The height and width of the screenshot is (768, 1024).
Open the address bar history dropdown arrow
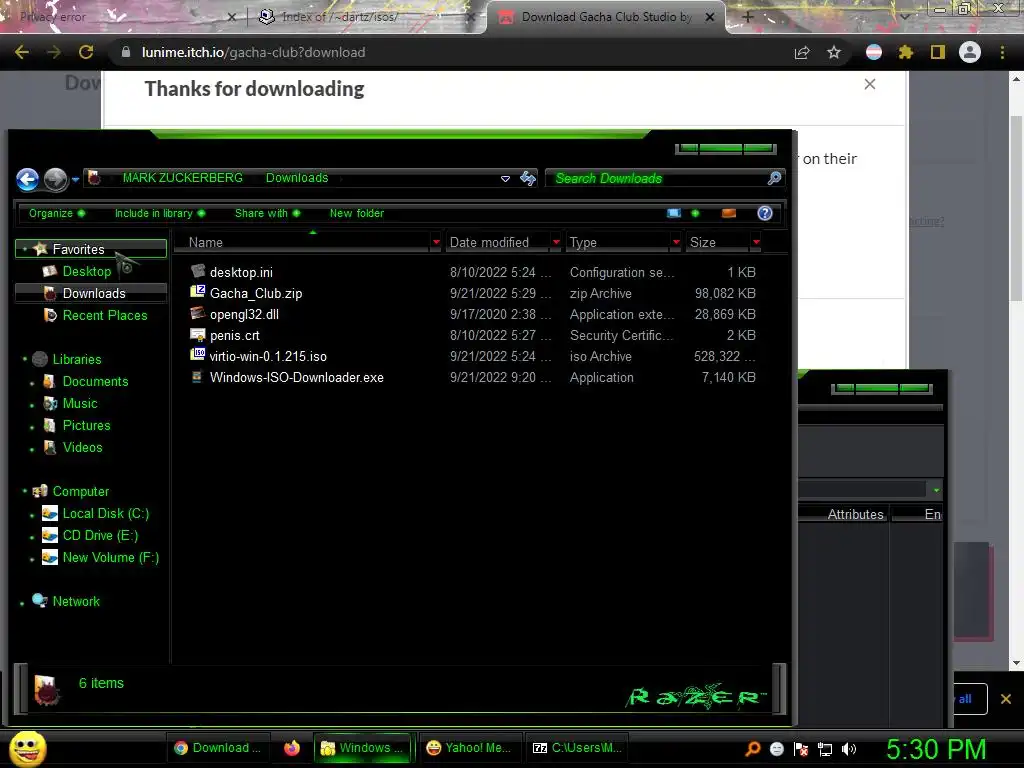(505, 179)
